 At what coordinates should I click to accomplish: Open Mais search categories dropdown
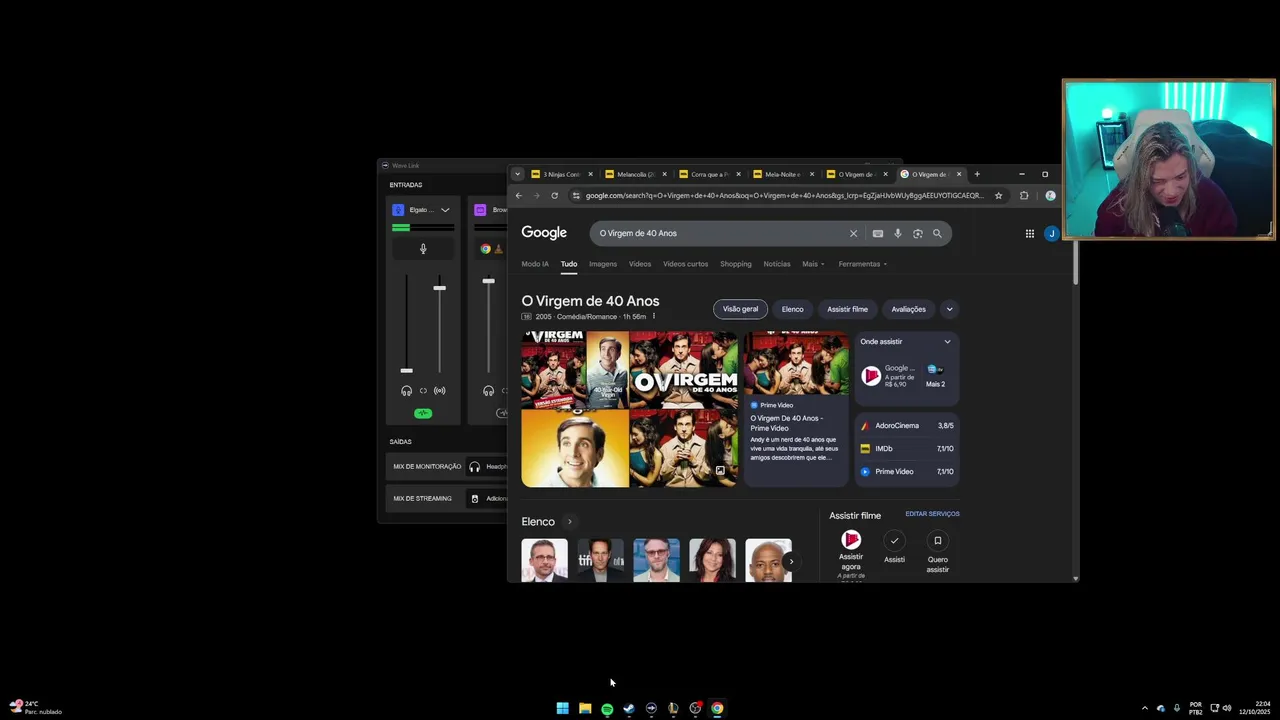click(x=813, y=264)
